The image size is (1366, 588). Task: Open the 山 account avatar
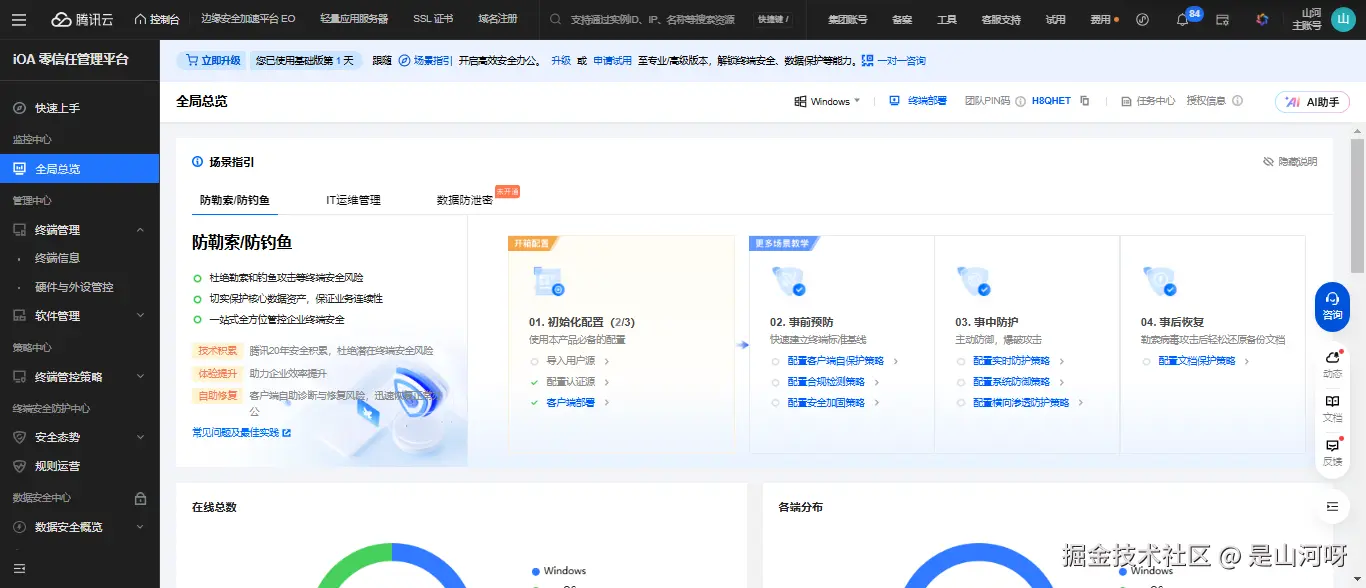tap(1343, 19)
